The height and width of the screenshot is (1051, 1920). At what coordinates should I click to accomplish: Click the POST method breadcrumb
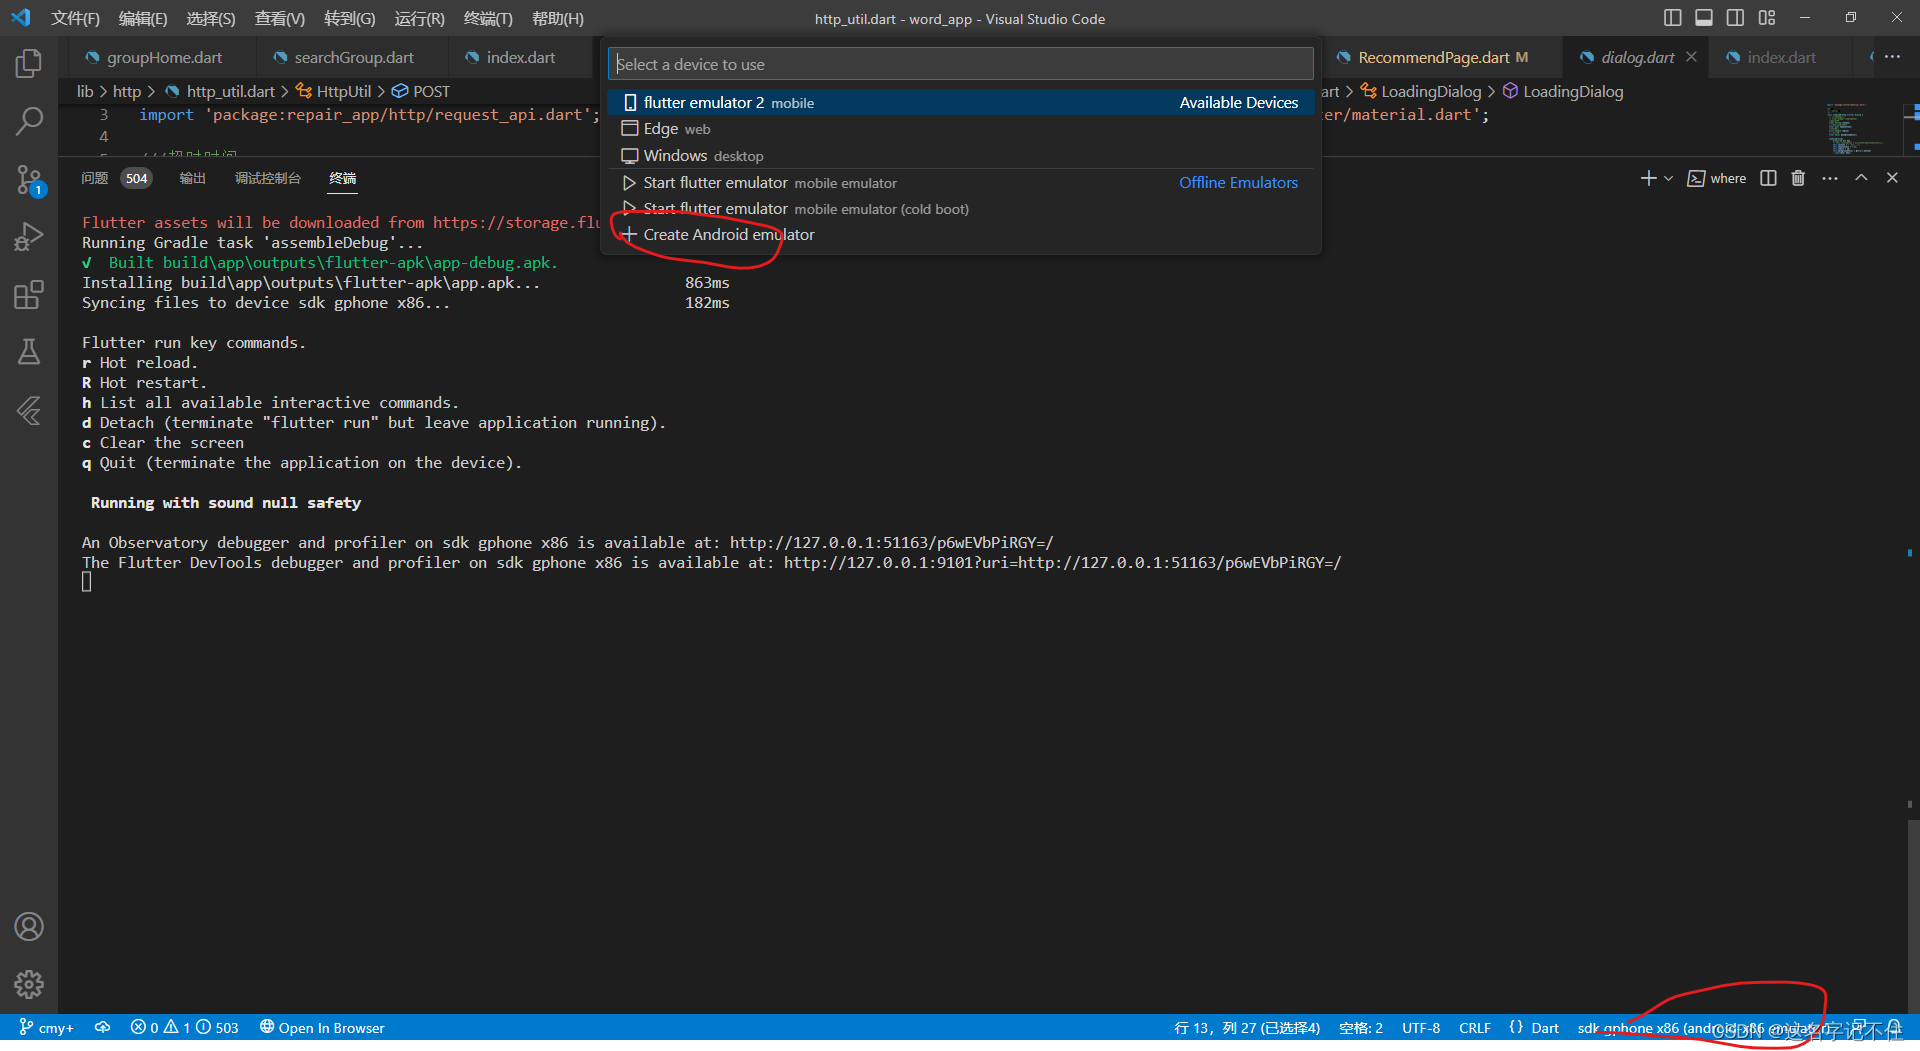click(x=421, y=91)
